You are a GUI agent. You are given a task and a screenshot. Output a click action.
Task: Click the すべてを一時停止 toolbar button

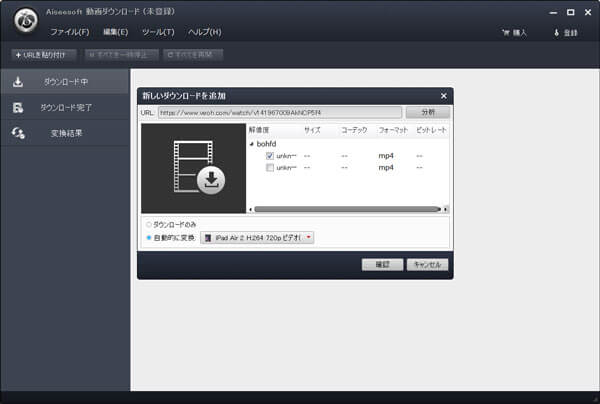121,55
